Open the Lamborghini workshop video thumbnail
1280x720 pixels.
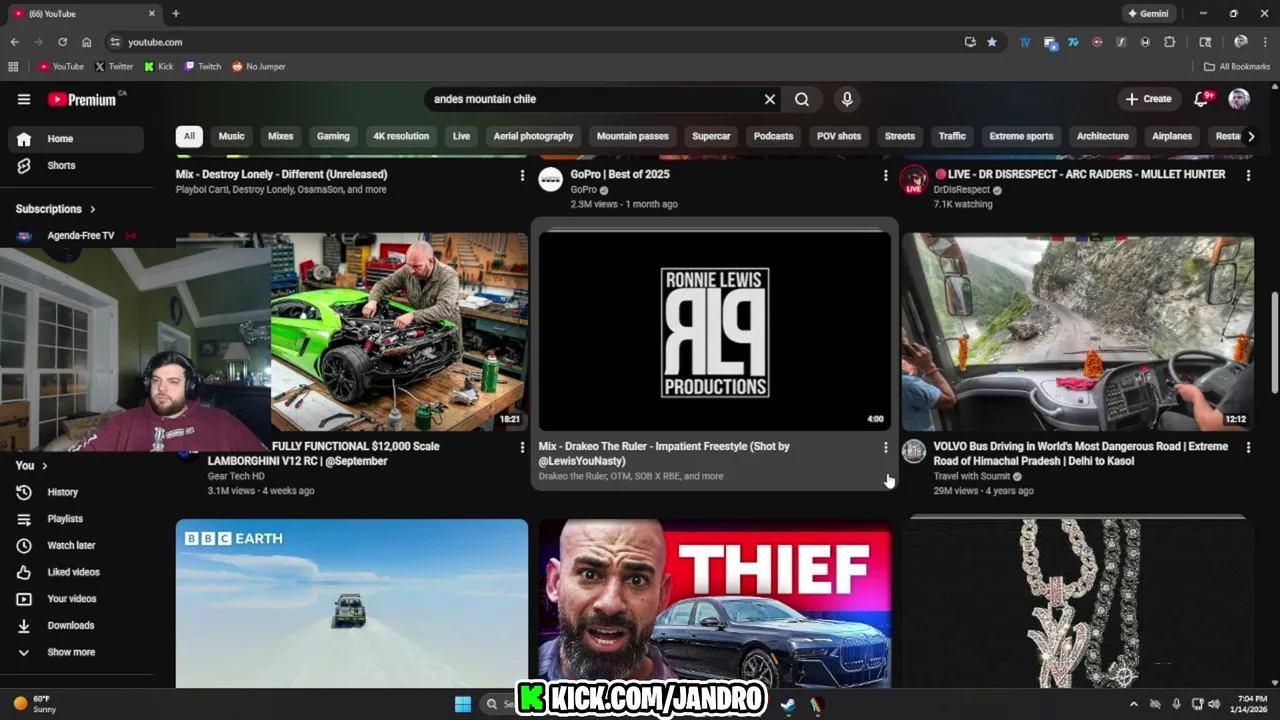point(400,332)
